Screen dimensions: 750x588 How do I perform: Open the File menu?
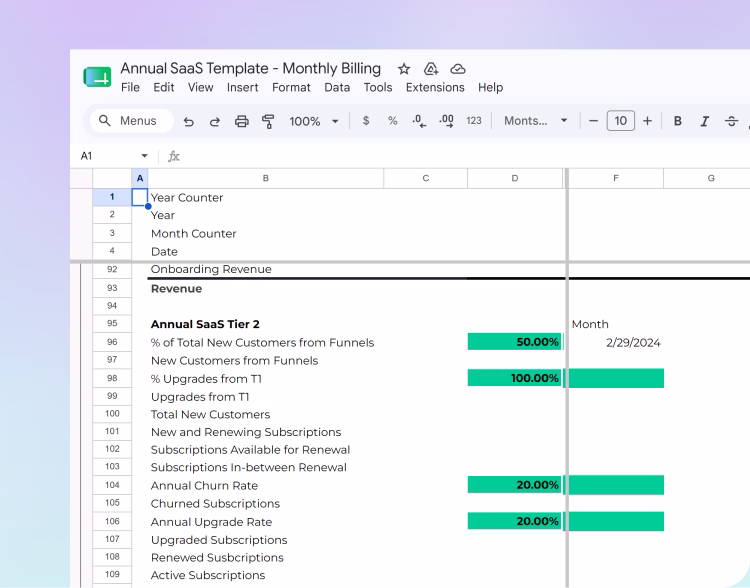pyautogui.click(x=130, y=88)
